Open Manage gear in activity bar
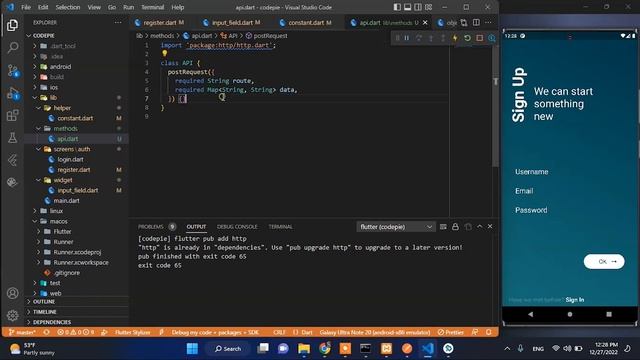 [x=12, y=316]
